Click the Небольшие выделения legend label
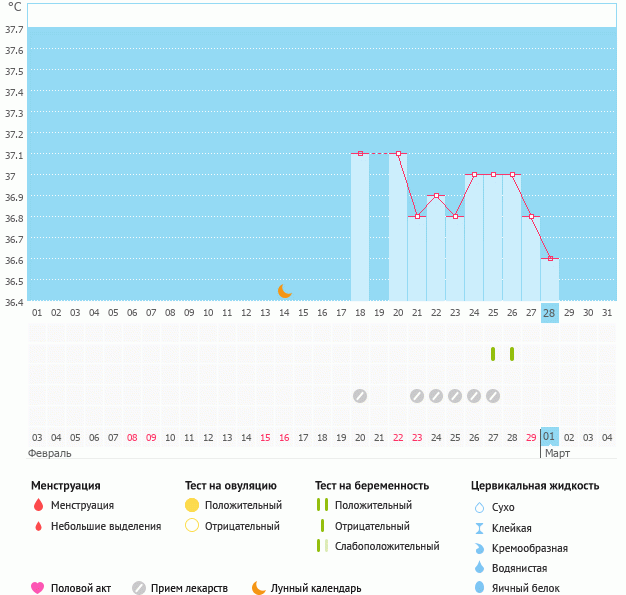Screen dimensions: 626x595 click(106, 526)
